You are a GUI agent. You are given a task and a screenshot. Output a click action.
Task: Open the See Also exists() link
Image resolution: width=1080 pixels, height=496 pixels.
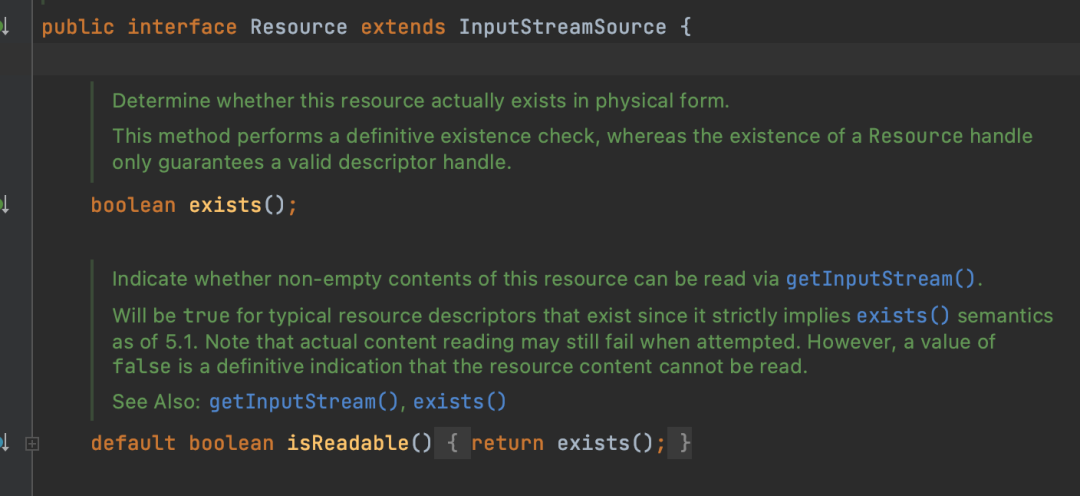point(459,402)
